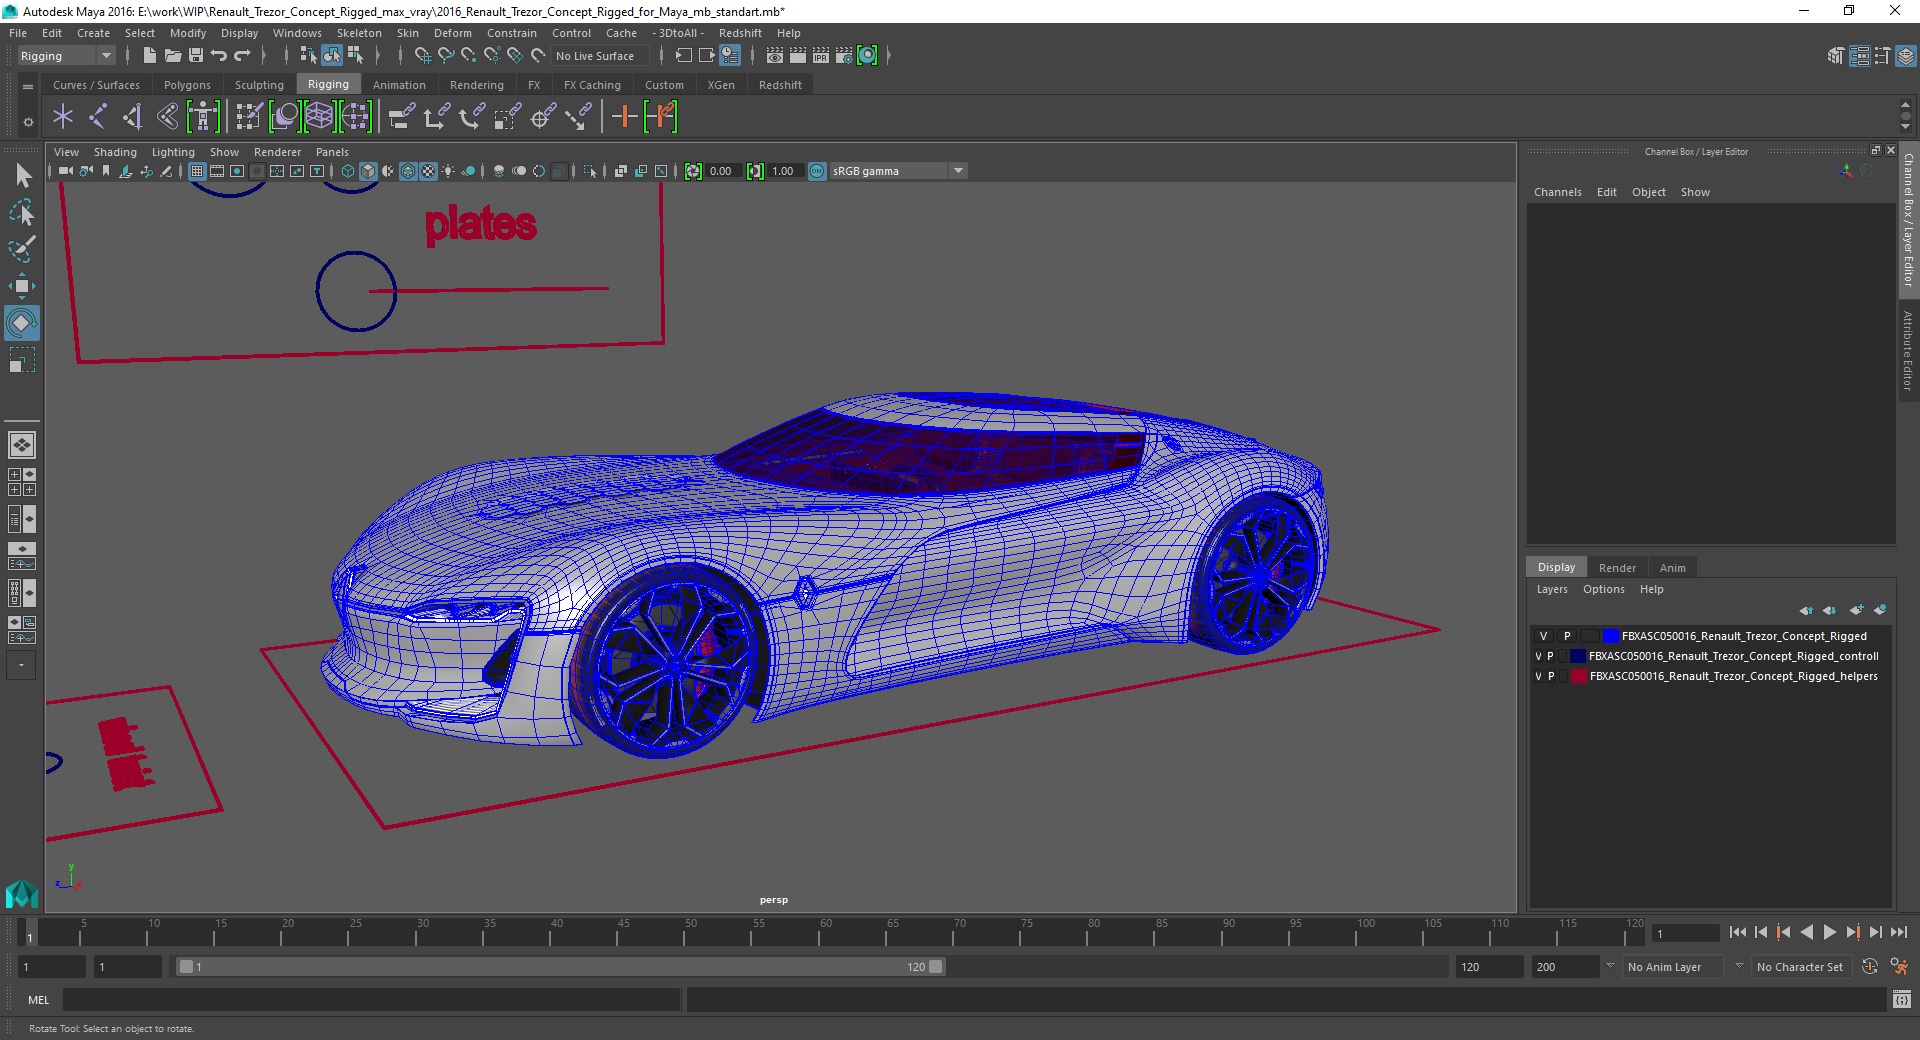Open the Rigging menu set dropdown
Screen dimensions: 1920x1040
[x=65, y=56]
